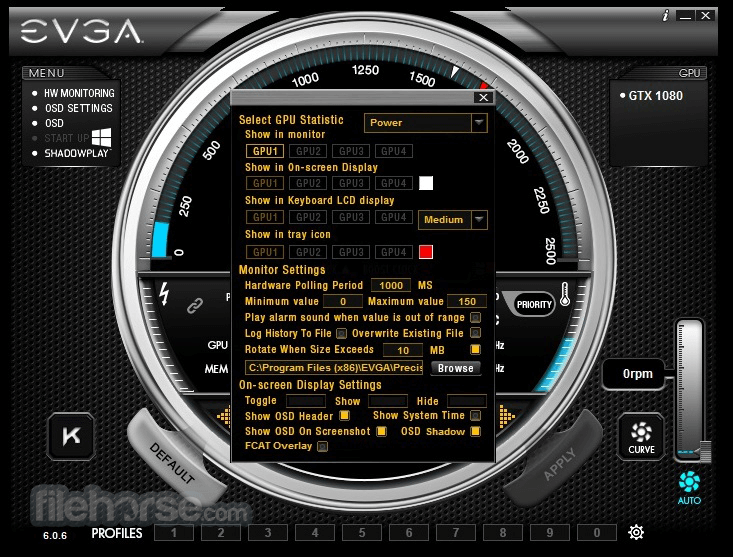
Task: Toggle Play alarm sound checkbox
Action: (x=475, y=318)
